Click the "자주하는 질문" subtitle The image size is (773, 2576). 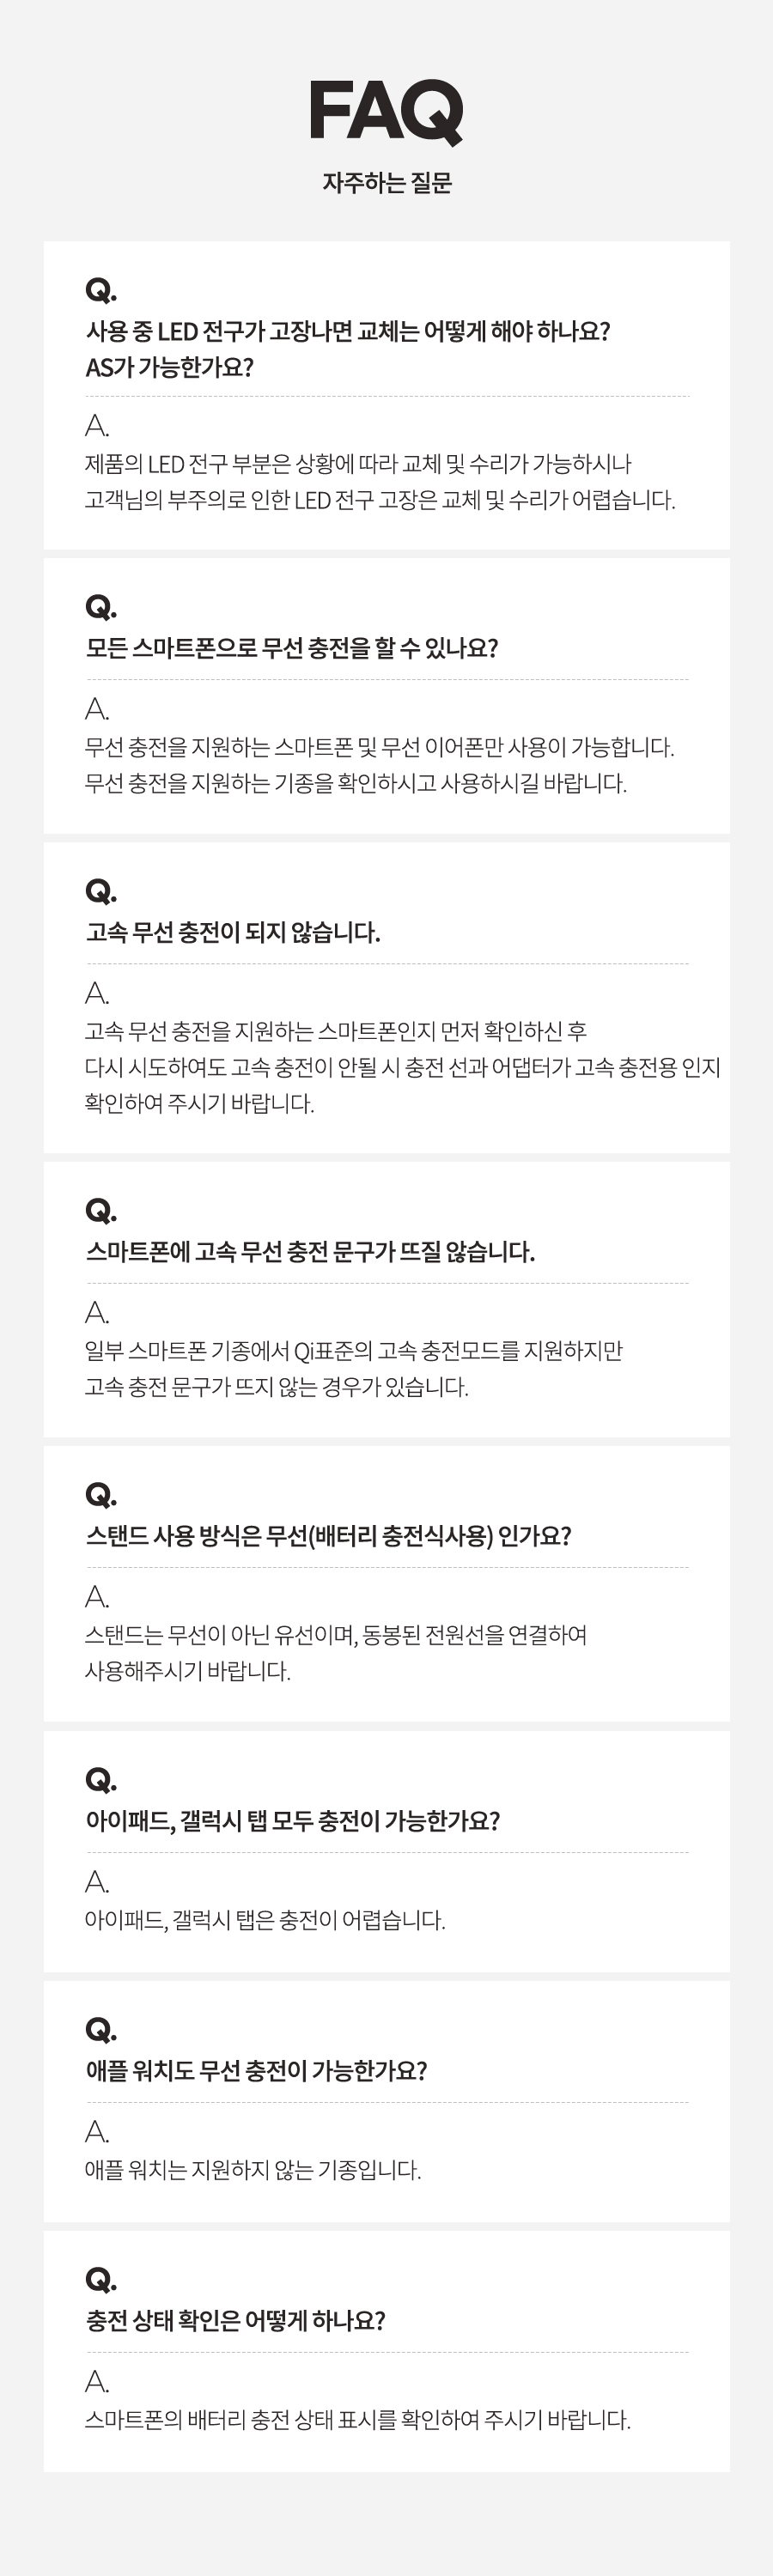pyautogui.click(x=386, y=183)
